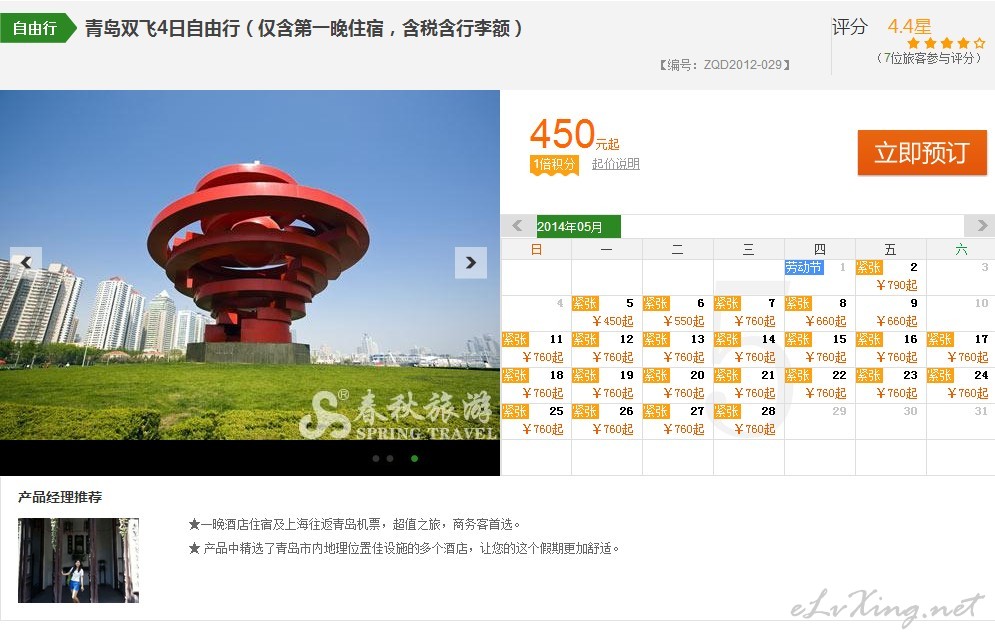
Task: Click the 产品经理推荐 section heading
Action: [60, 497]
